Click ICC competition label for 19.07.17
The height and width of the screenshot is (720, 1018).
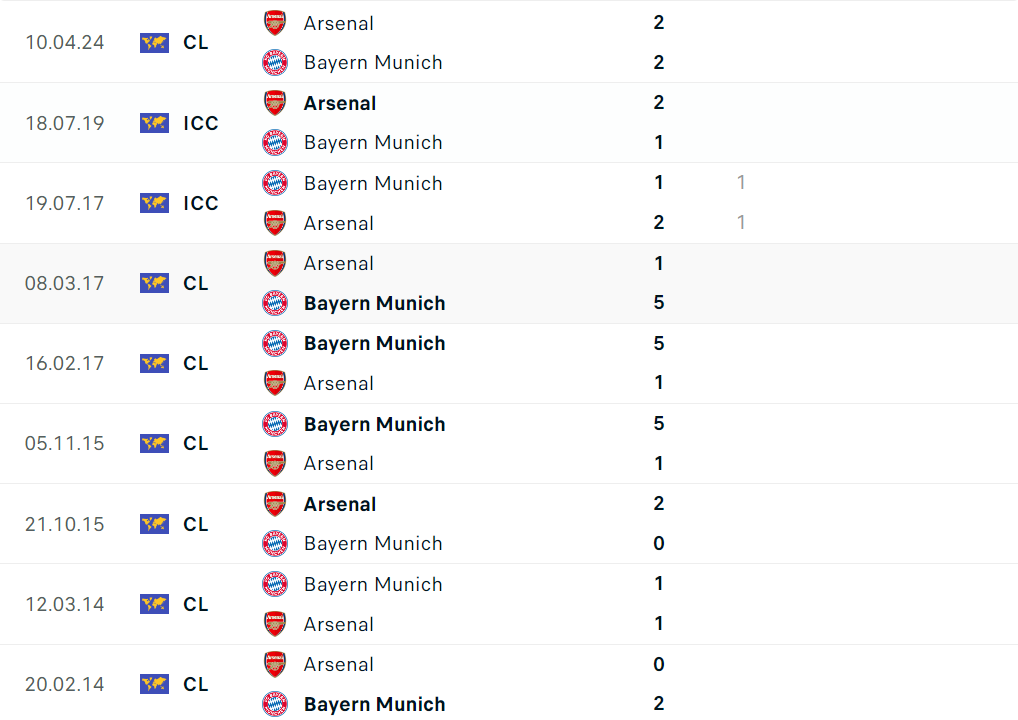point(201,203)
